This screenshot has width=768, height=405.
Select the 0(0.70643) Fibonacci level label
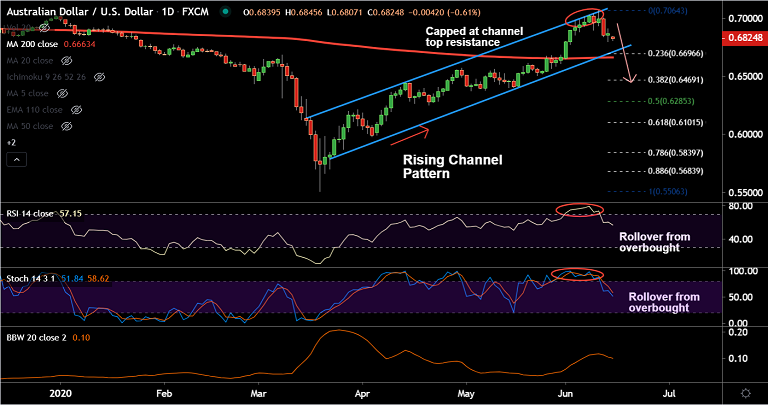[x=669, y=11]
